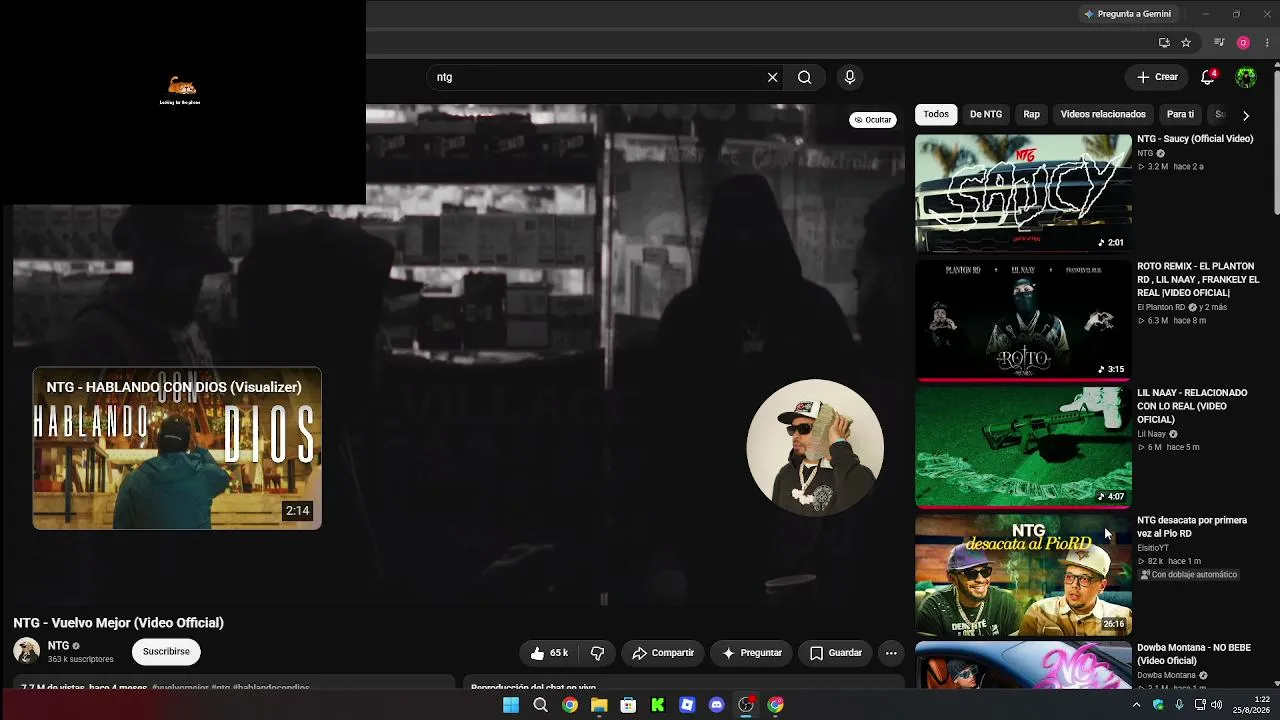Screen dimensions: 1280x720
Task: Open Microsoft Store from the taskbar
Action: click(x=628, y=705)
